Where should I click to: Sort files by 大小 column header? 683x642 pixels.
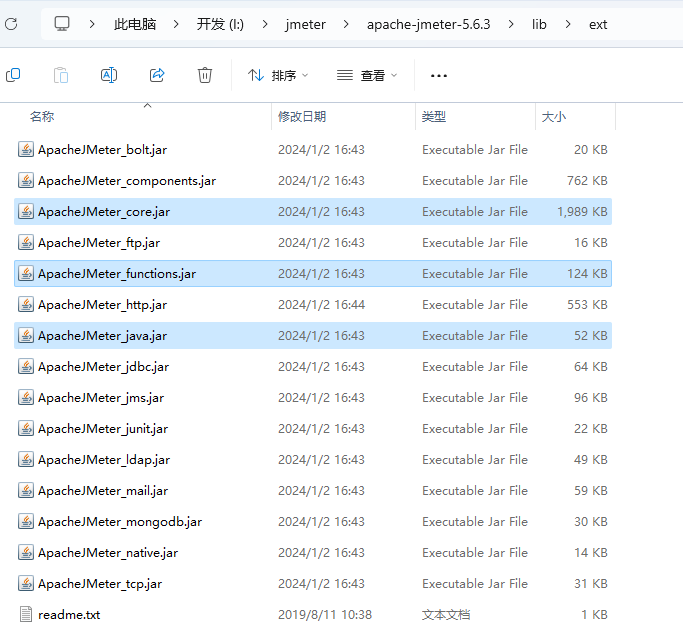point(553,117)
